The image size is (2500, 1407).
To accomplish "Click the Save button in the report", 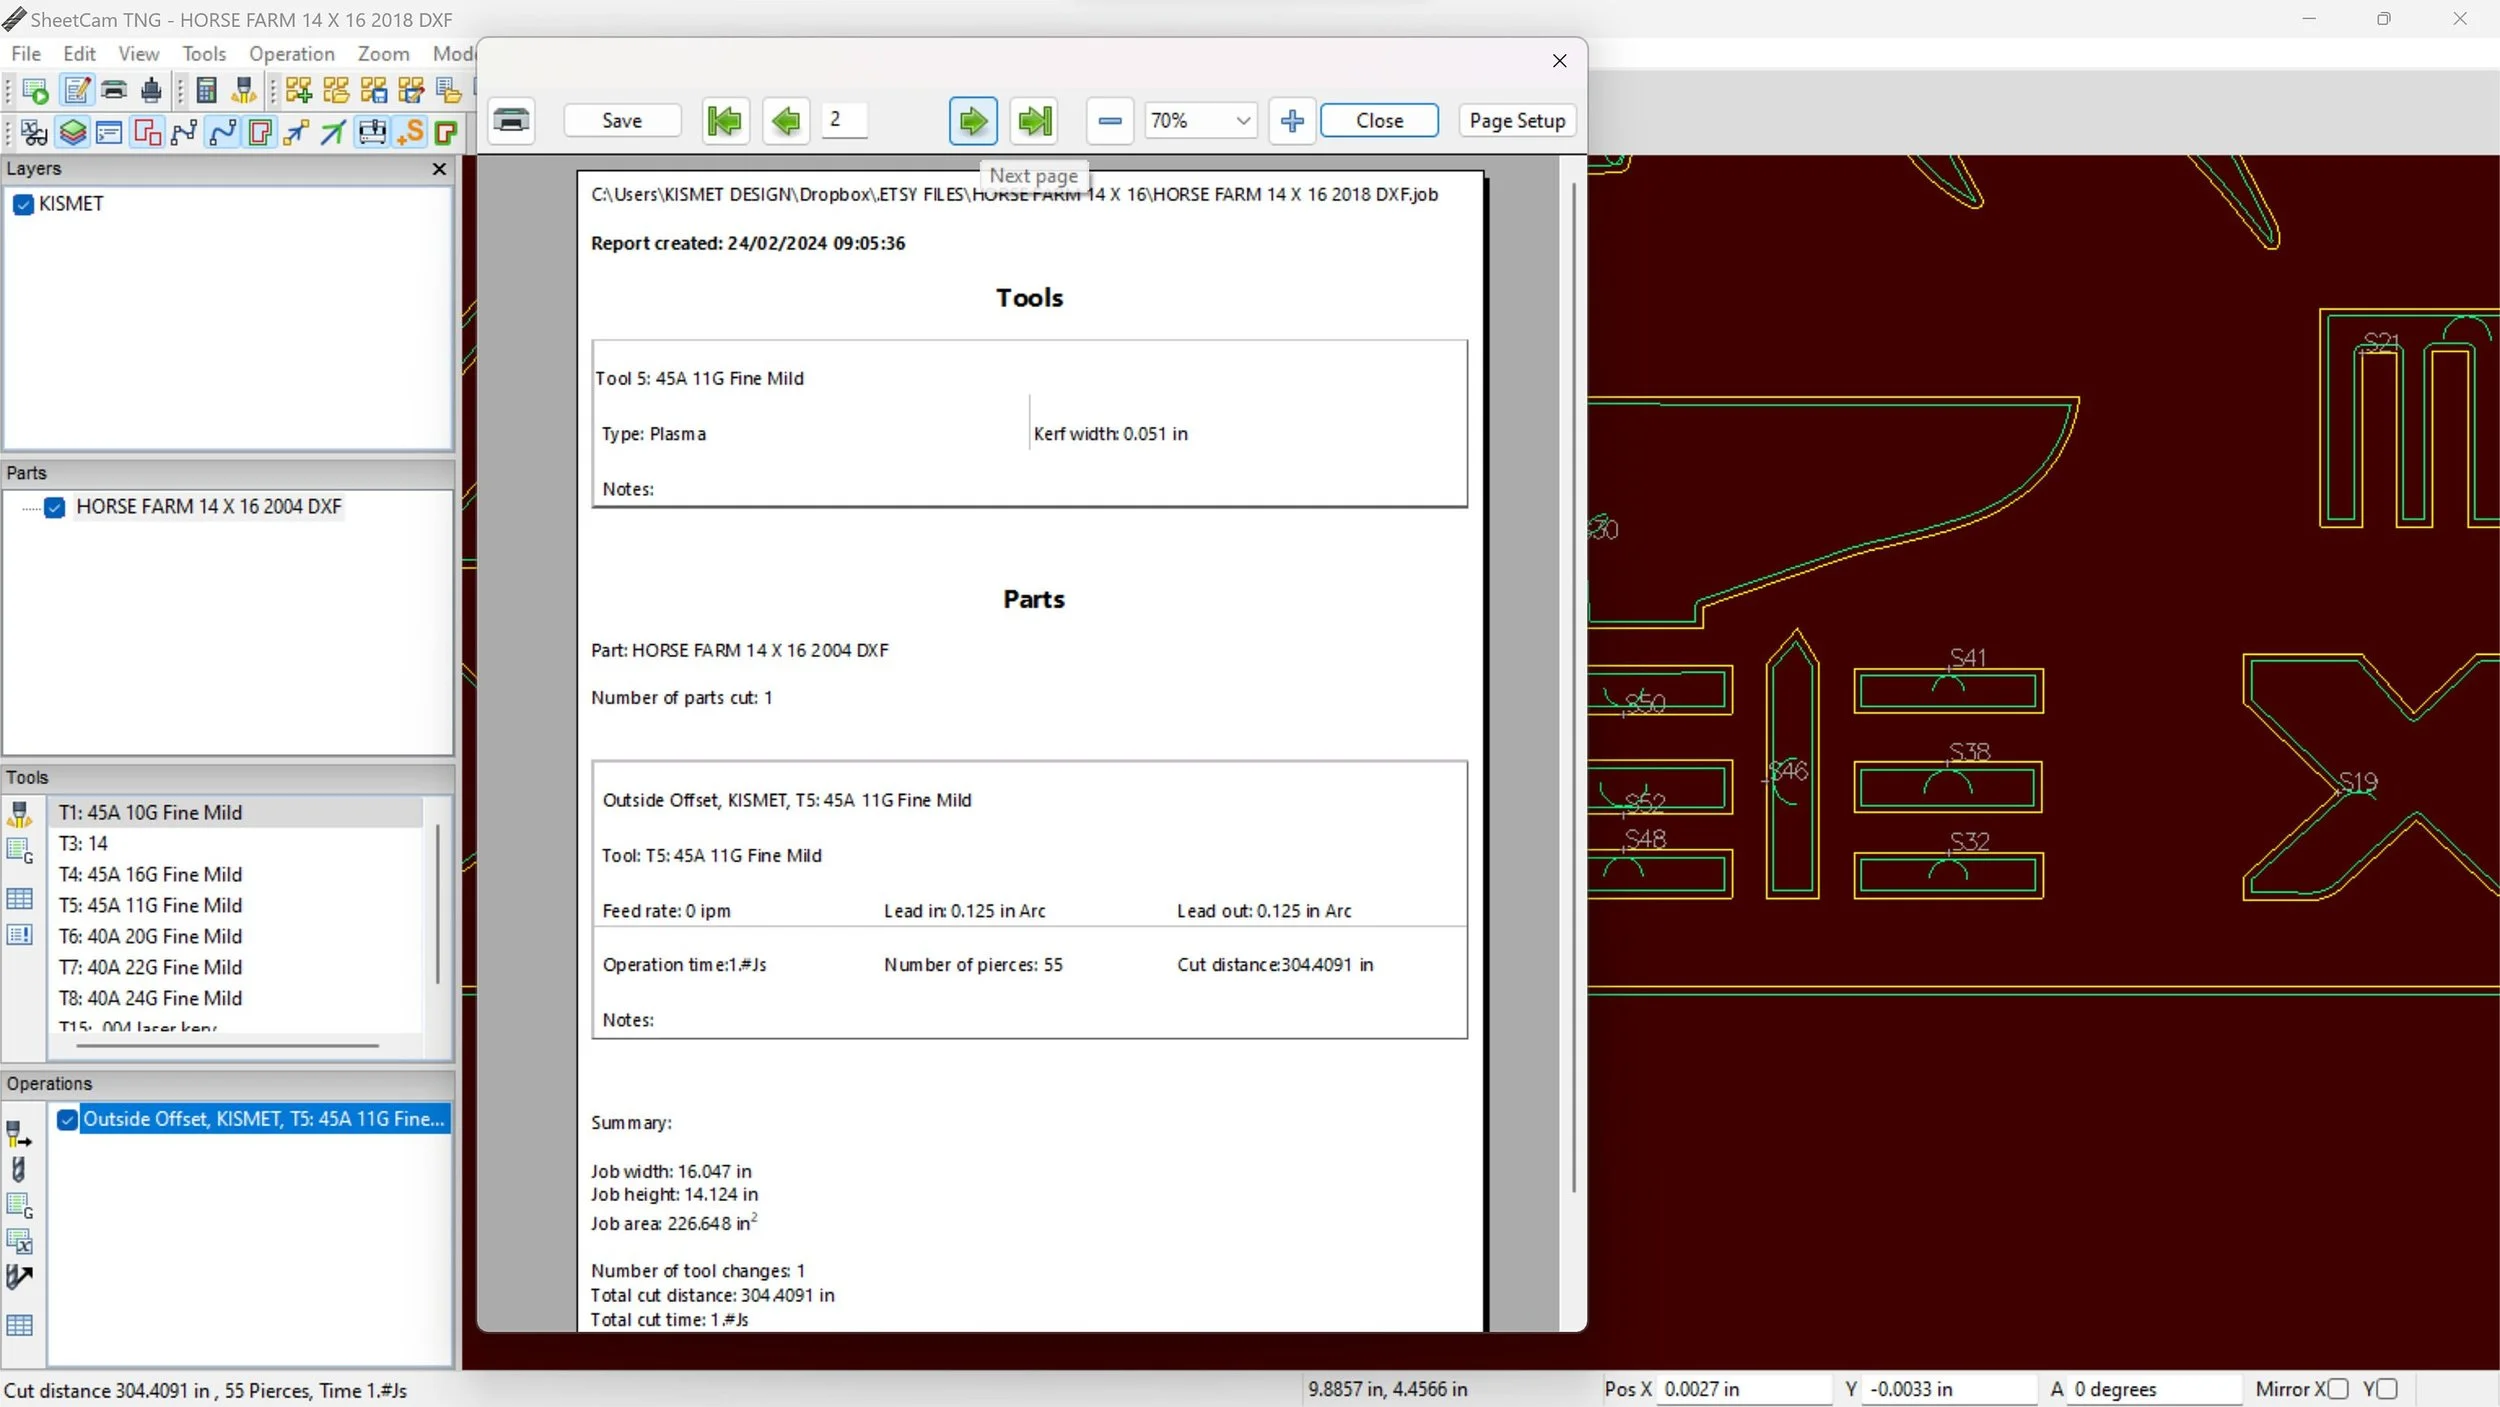I will tap(621, 121).
